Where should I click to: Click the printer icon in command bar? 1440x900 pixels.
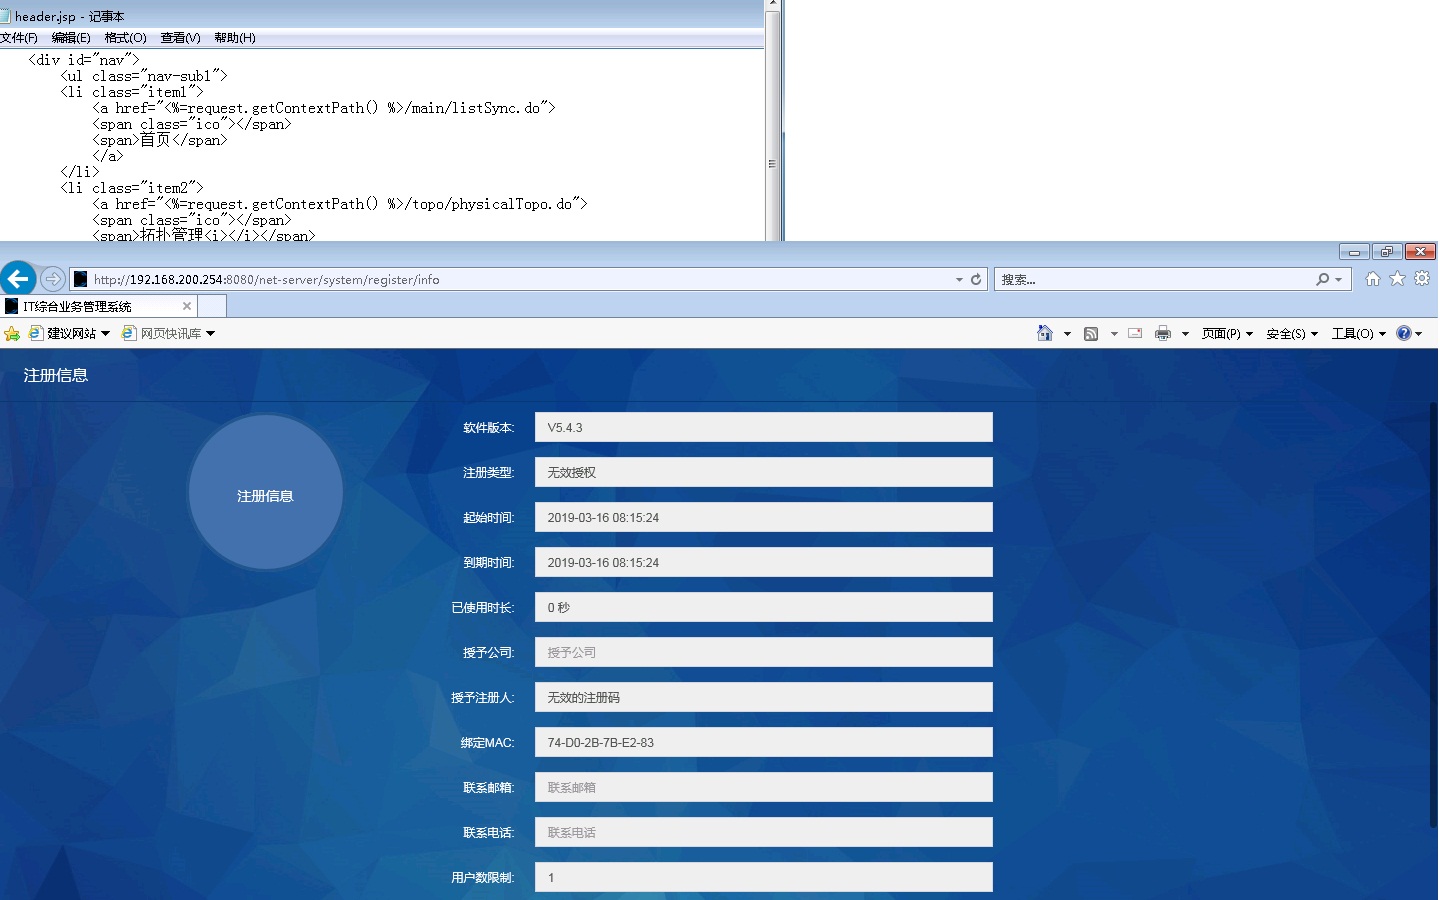(x=1162, y=334)
